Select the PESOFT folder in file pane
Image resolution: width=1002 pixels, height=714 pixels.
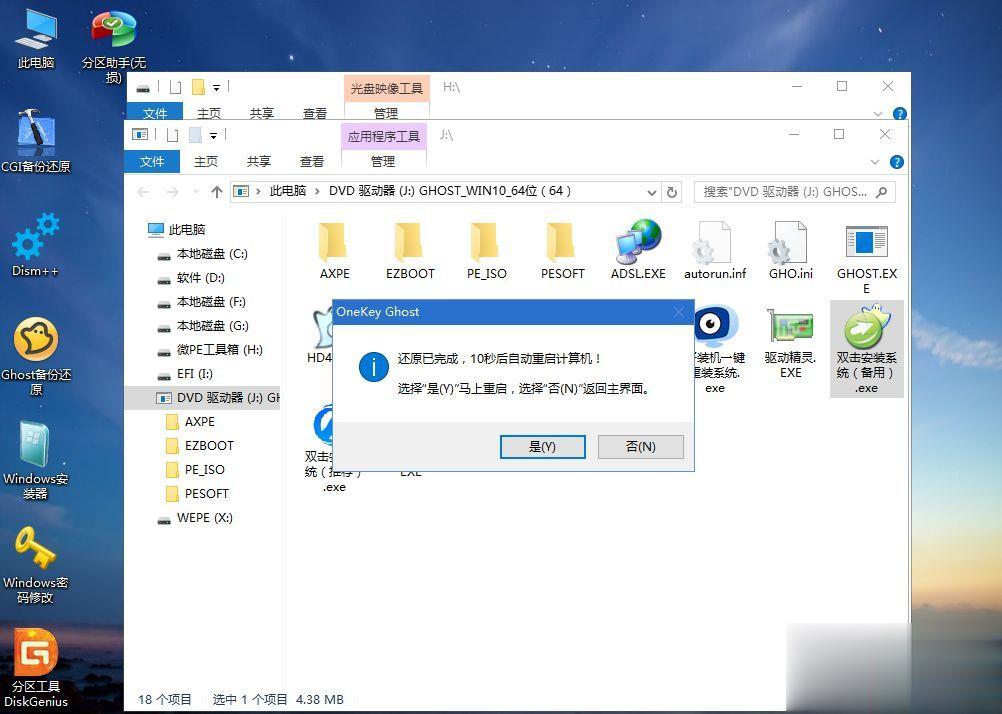[562, 251]
